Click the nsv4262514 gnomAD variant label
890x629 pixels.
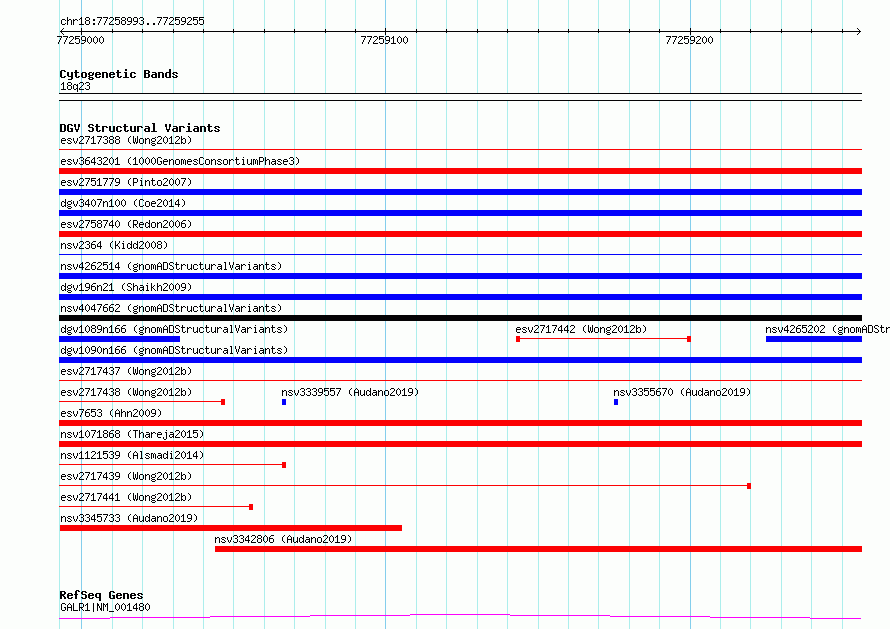[x=171, y=266]
